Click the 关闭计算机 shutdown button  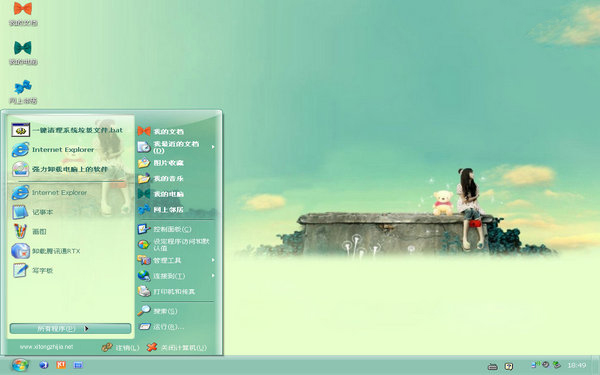pyautogui.click(x=177, y=347)
